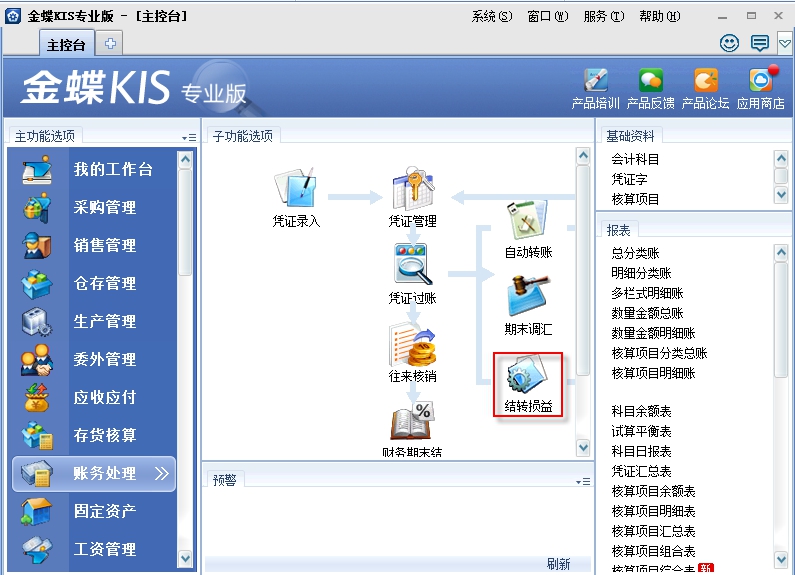
Task: Expand the 预警 panel options dropdown
Action: [582, 481]
